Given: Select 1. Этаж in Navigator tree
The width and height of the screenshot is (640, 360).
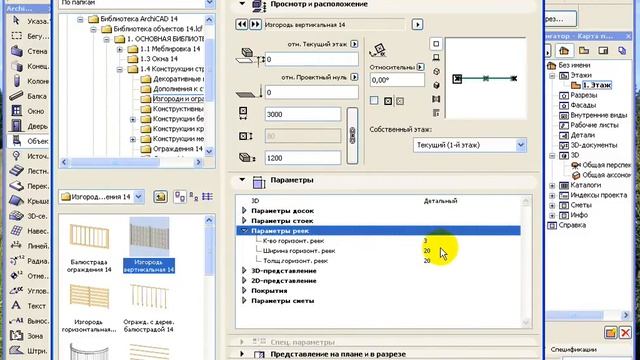Looking at the screenshot, I should pos(597,85).
